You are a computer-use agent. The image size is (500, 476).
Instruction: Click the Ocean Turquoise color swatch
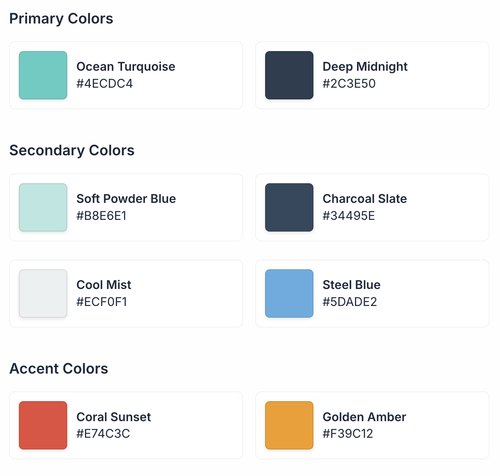43,75
